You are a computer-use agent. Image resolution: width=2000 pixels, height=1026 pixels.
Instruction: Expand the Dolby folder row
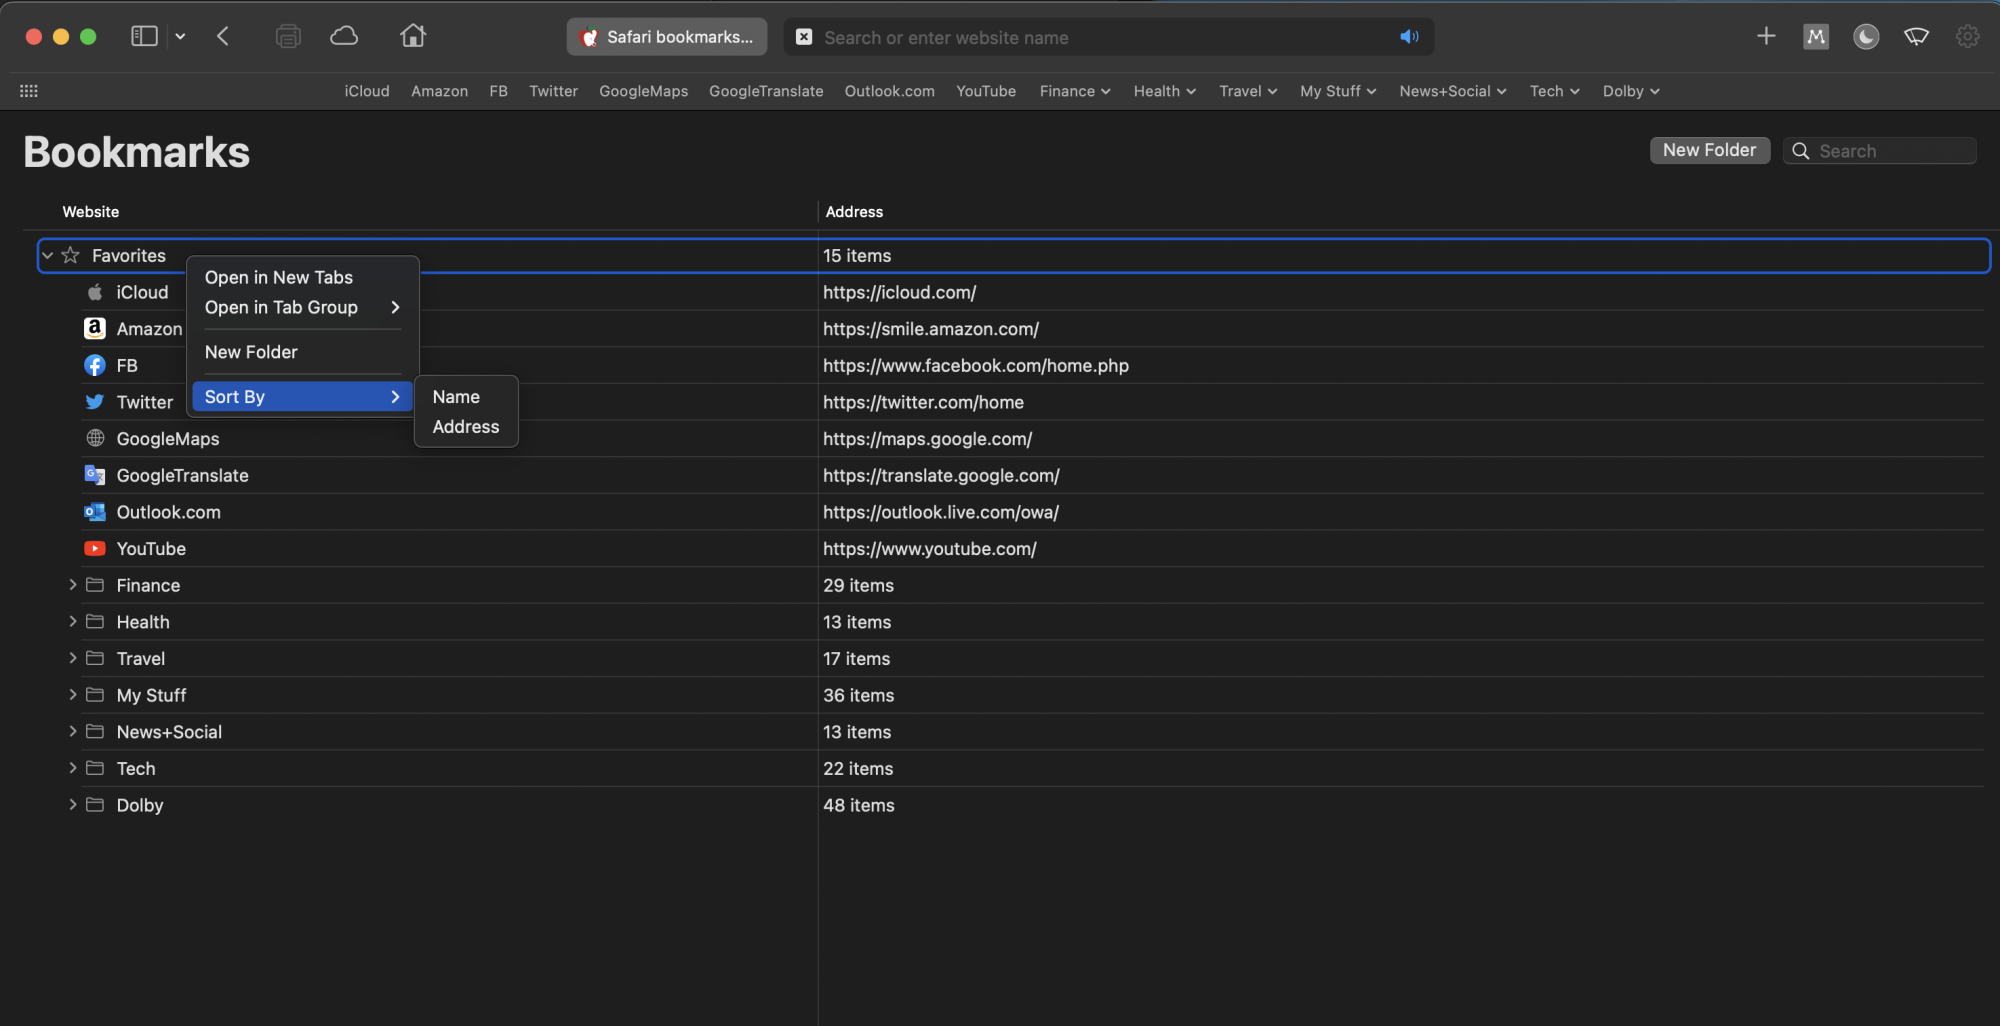[73, 805]
